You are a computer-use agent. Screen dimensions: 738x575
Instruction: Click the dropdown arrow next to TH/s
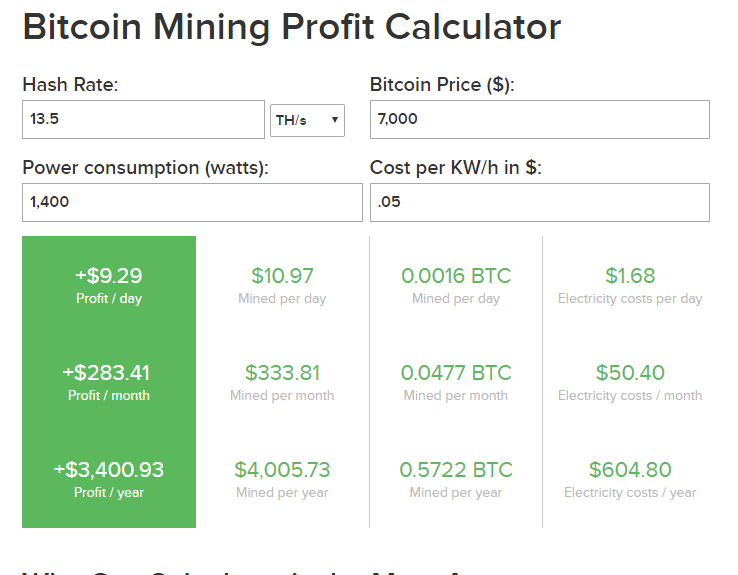335,120
